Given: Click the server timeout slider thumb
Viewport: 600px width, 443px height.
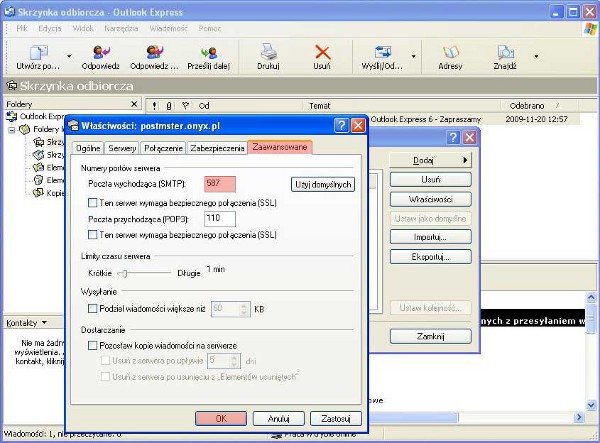Looking at the screenshot, I should (124, 273).
